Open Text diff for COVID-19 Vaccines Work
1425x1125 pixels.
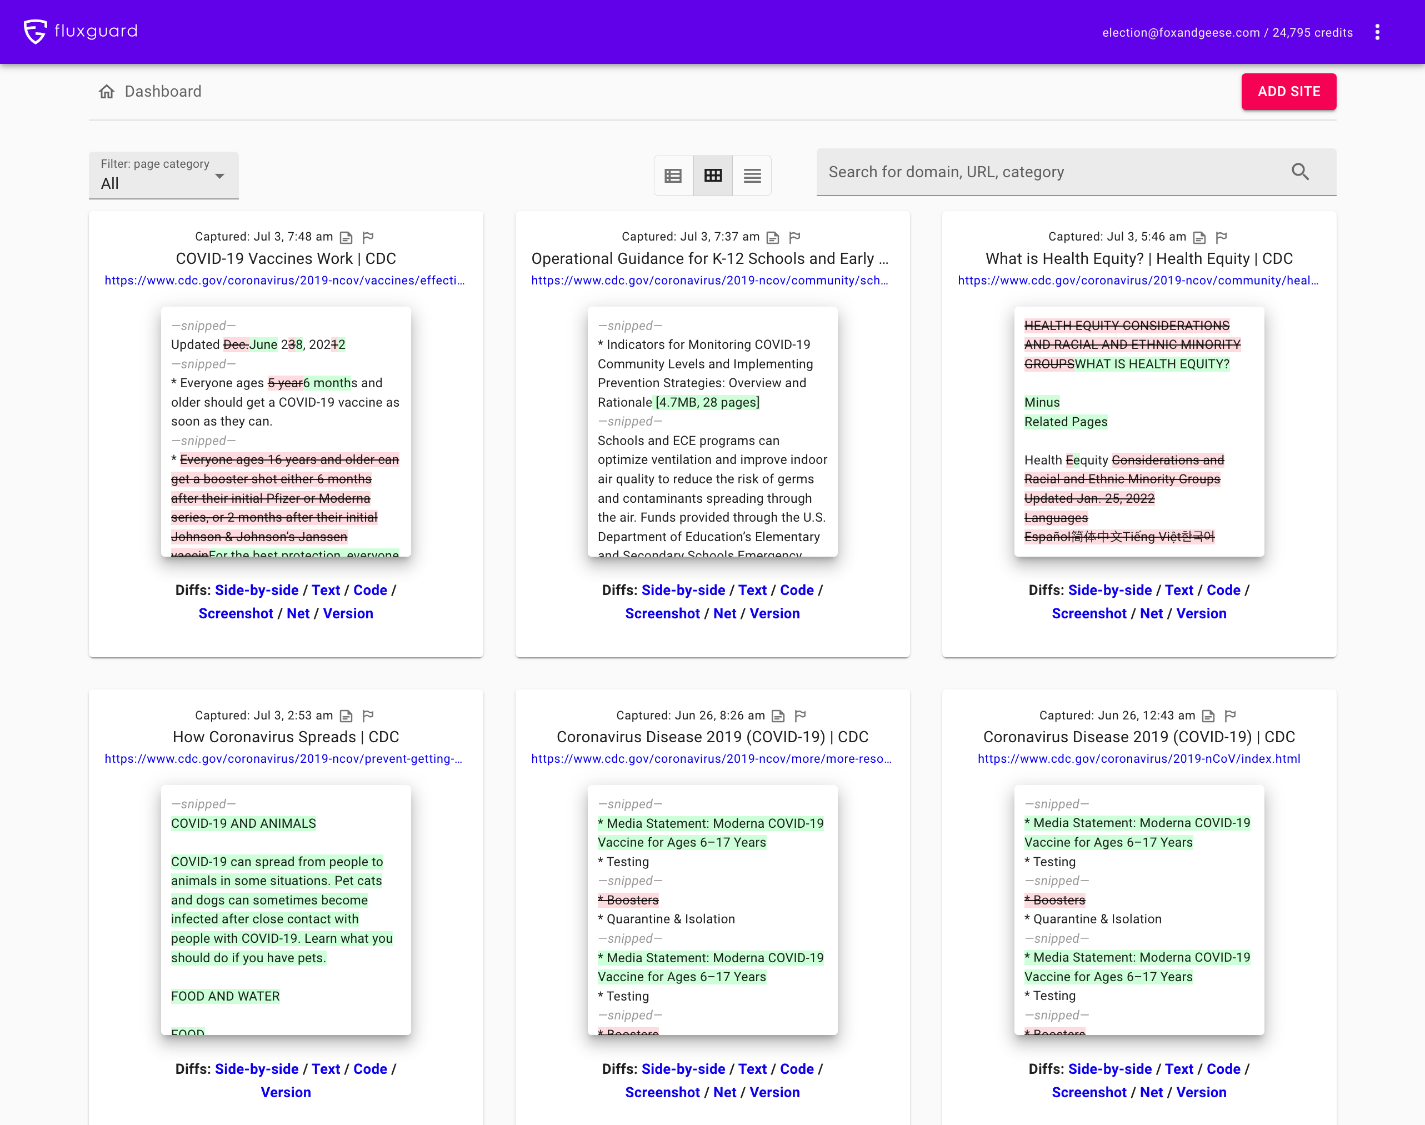point(326,591)
